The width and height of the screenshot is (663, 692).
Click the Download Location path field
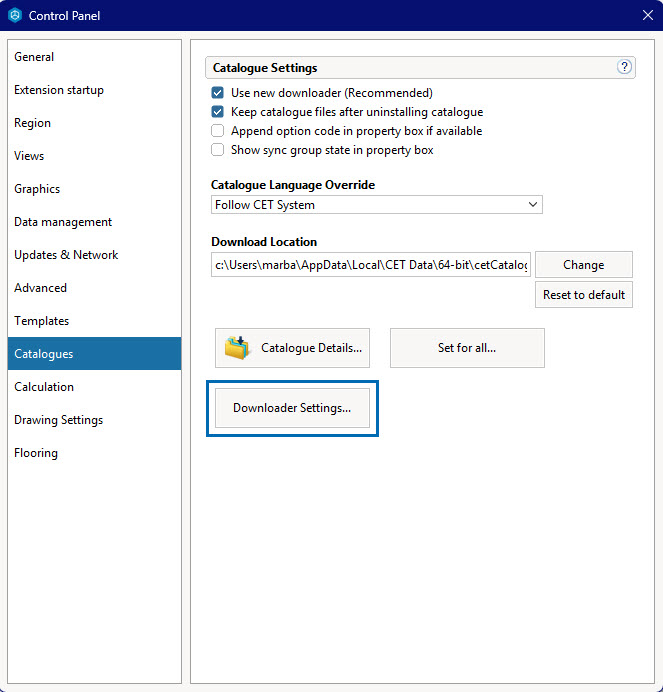[371, 265]
